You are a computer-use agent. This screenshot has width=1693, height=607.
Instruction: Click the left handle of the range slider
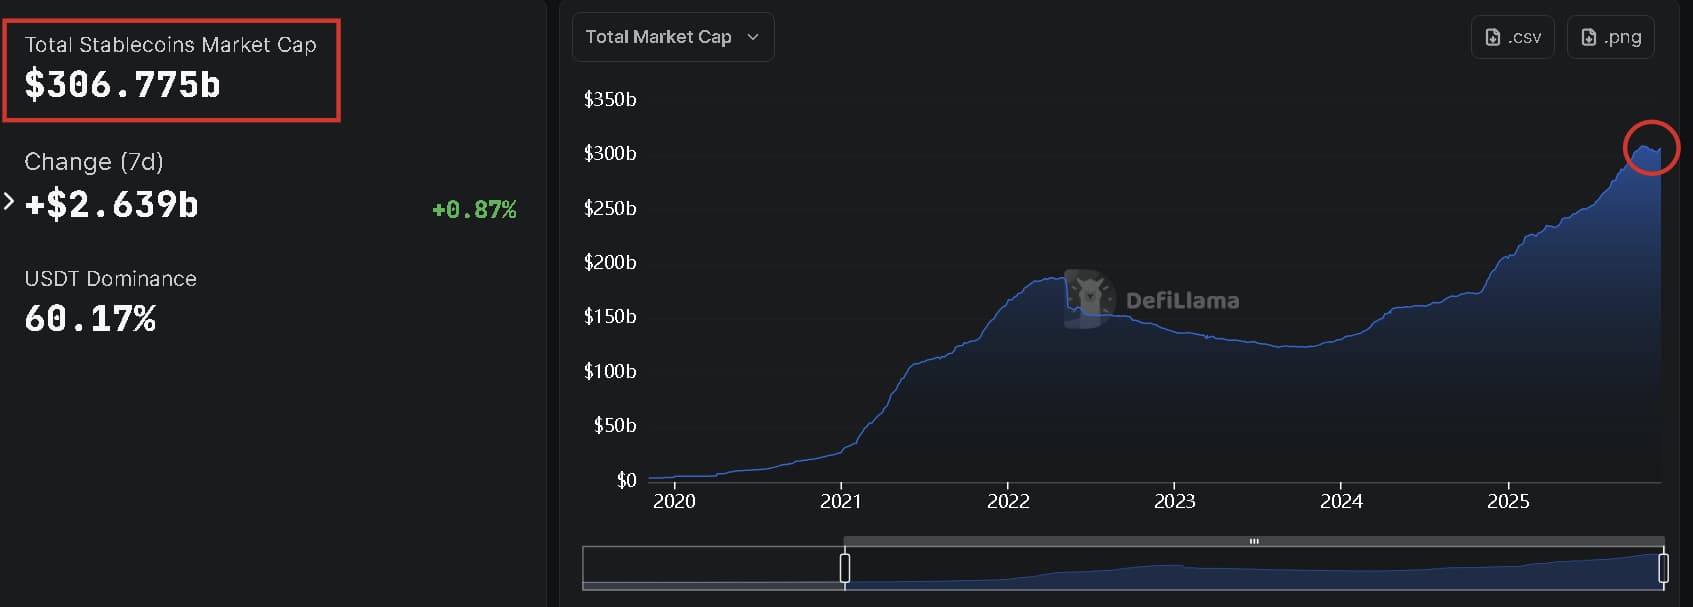[845, 568]
